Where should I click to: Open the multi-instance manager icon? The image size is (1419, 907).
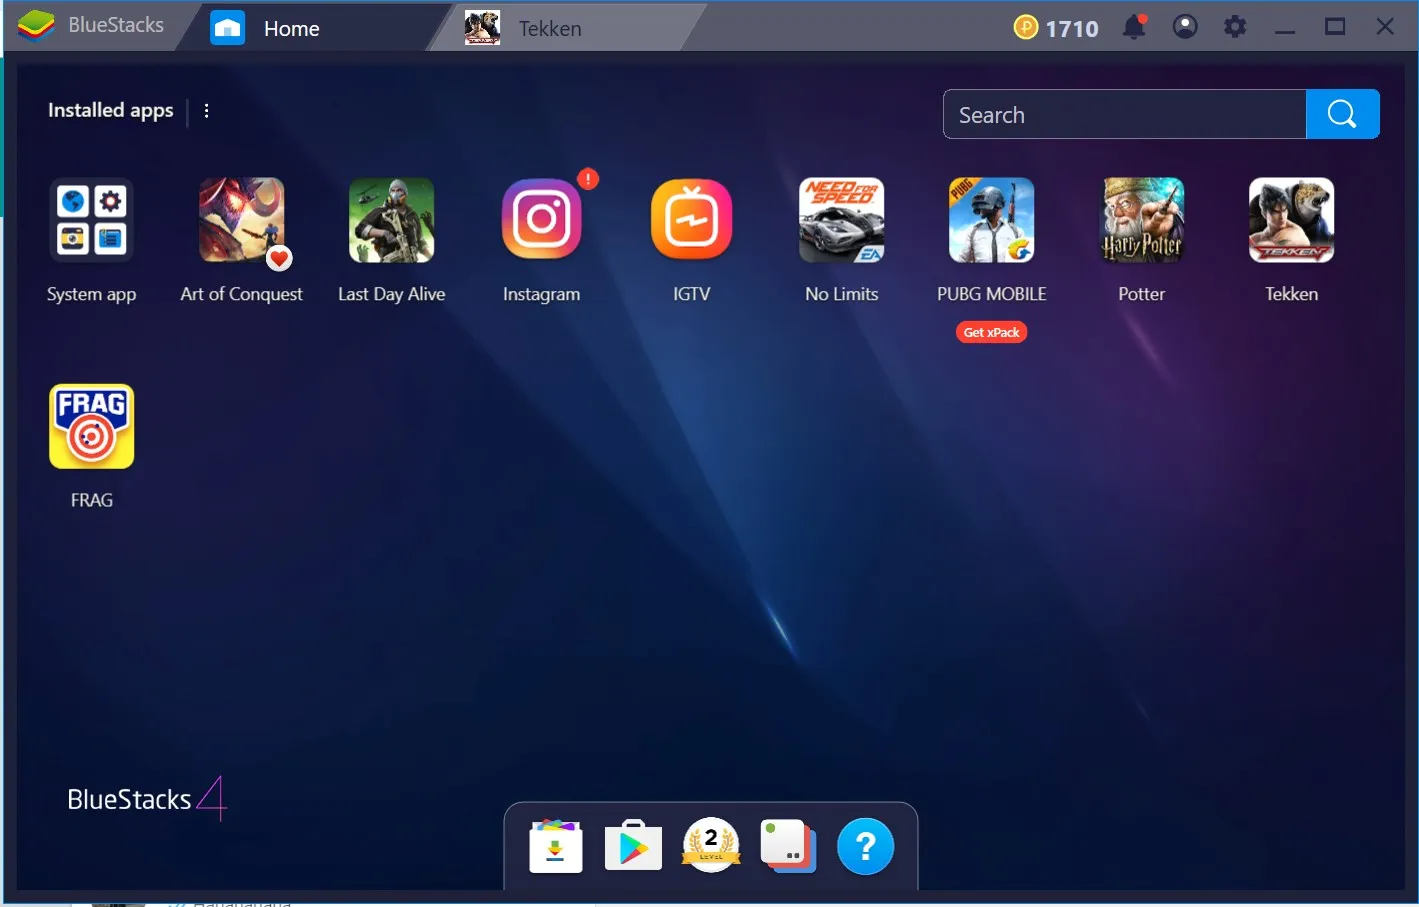(x=788, y=846)
